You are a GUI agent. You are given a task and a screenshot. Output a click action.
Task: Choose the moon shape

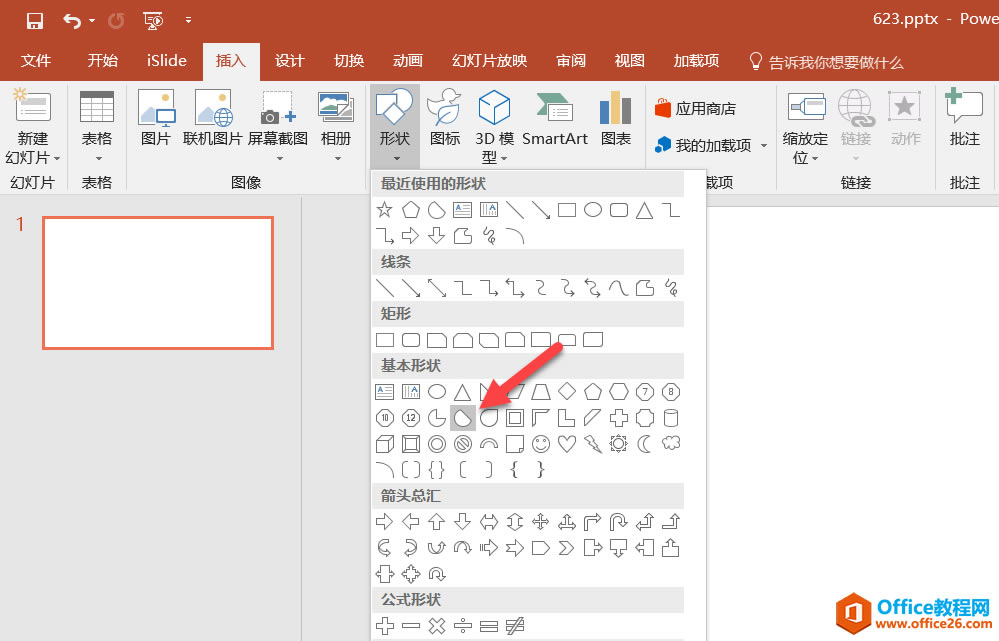645,443
